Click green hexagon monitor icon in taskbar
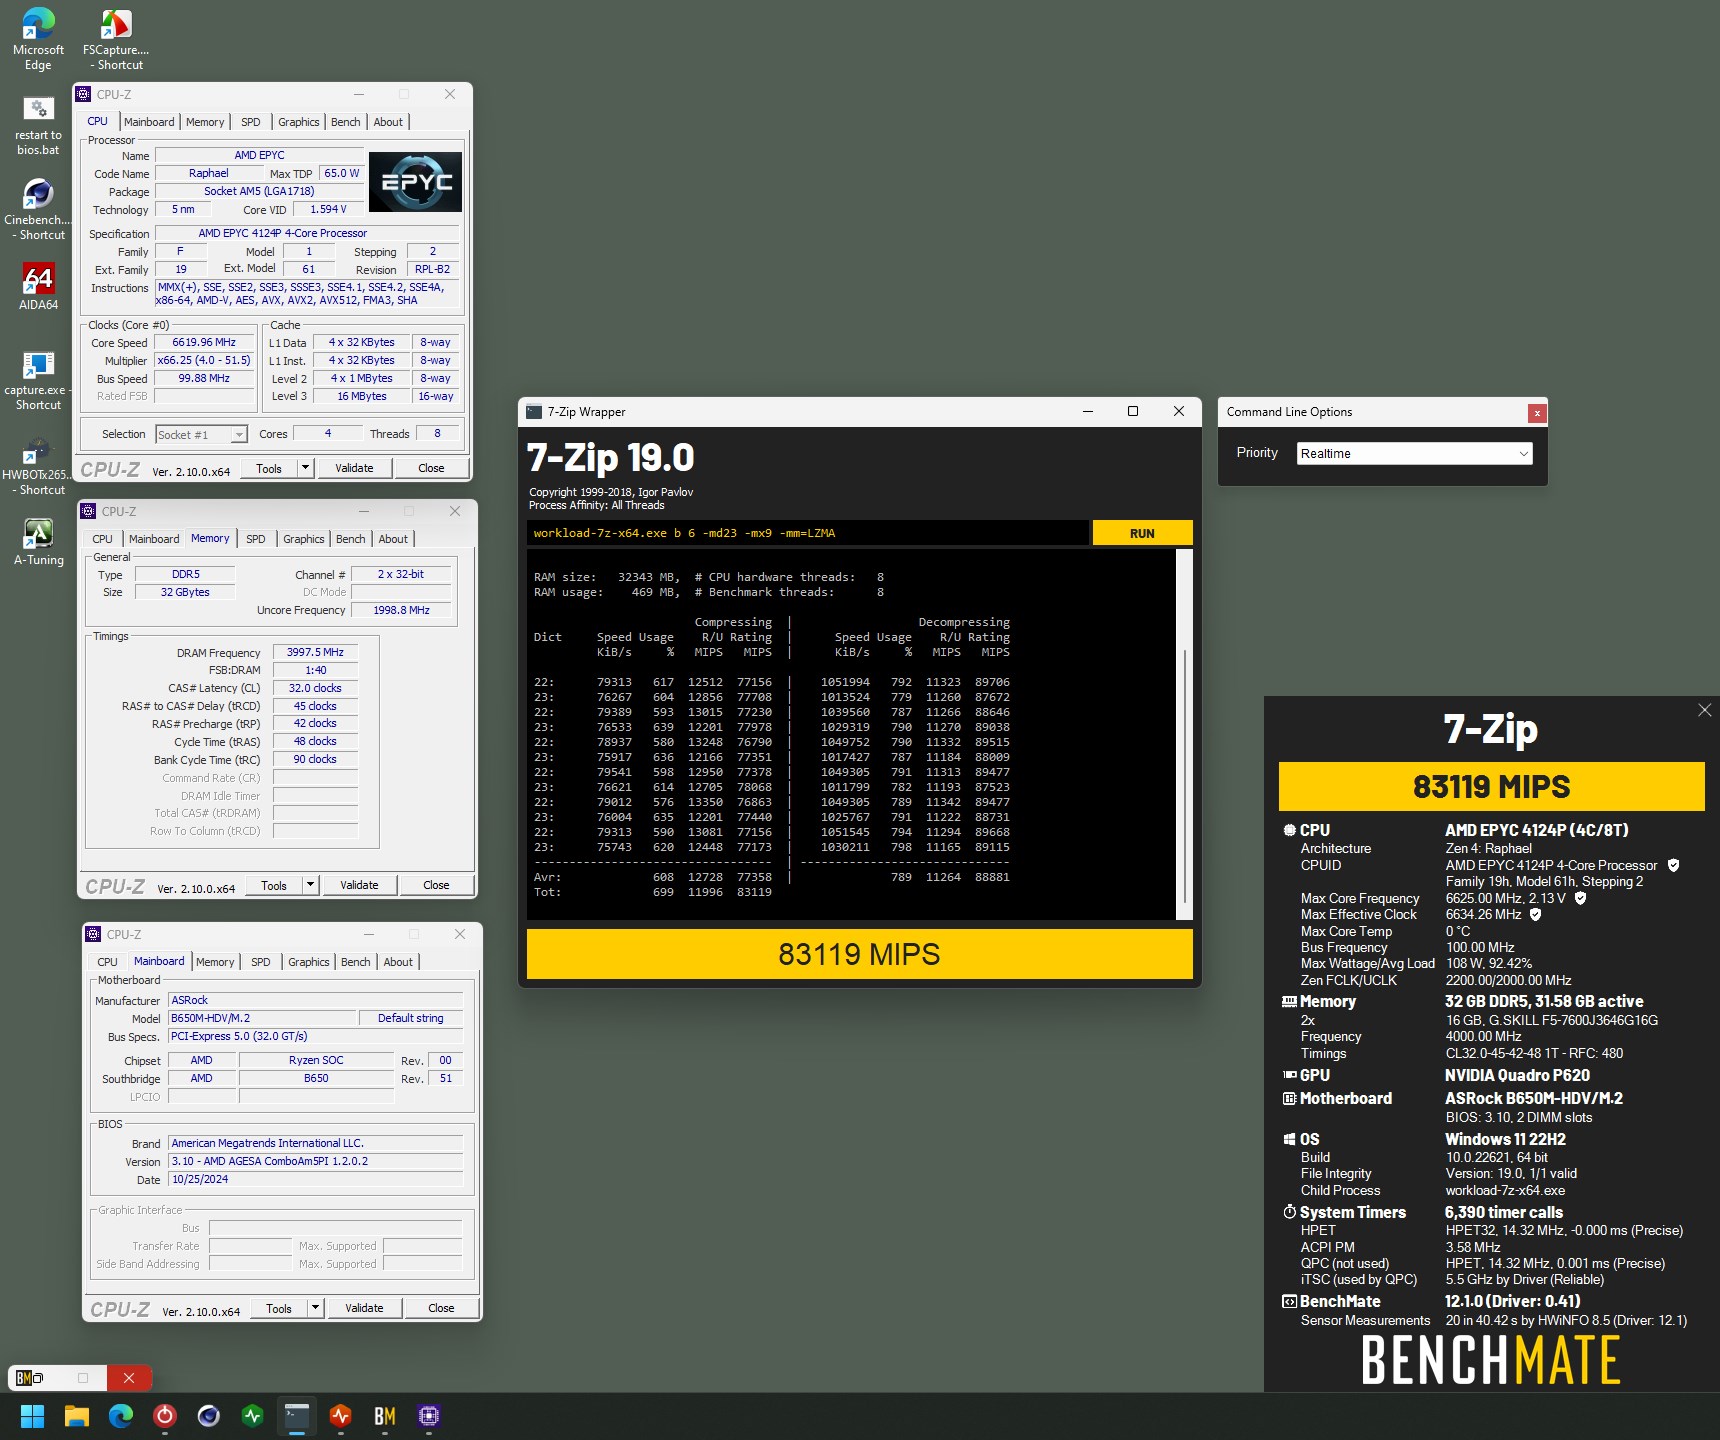This screenshot has width=1720, height=1440. (253, 1416)
